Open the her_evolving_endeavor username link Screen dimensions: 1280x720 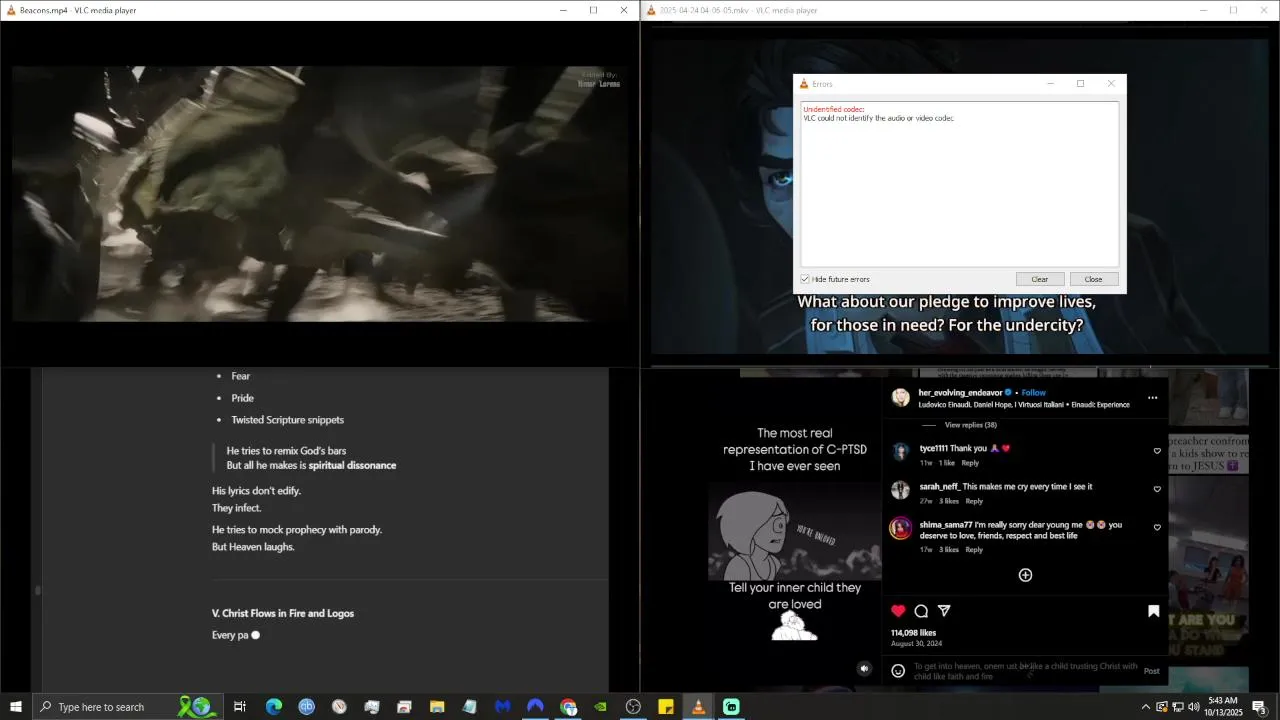coord(960,393)
